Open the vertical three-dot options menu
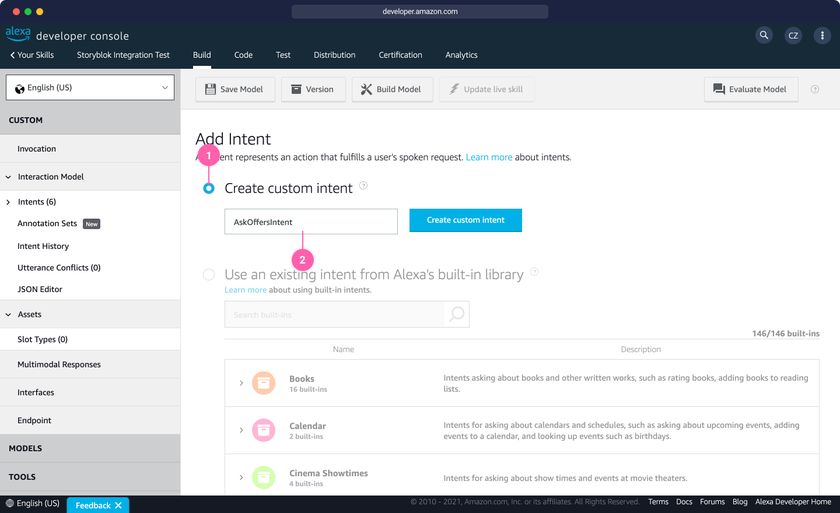Viewport: 840px width, 513px height. (x=822, y=35)
